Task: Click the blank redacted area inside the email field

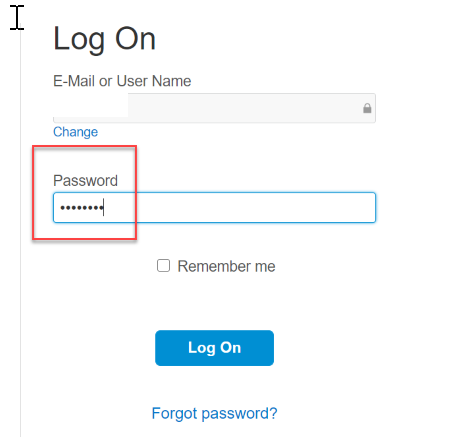Action: [x=91, y=105]
